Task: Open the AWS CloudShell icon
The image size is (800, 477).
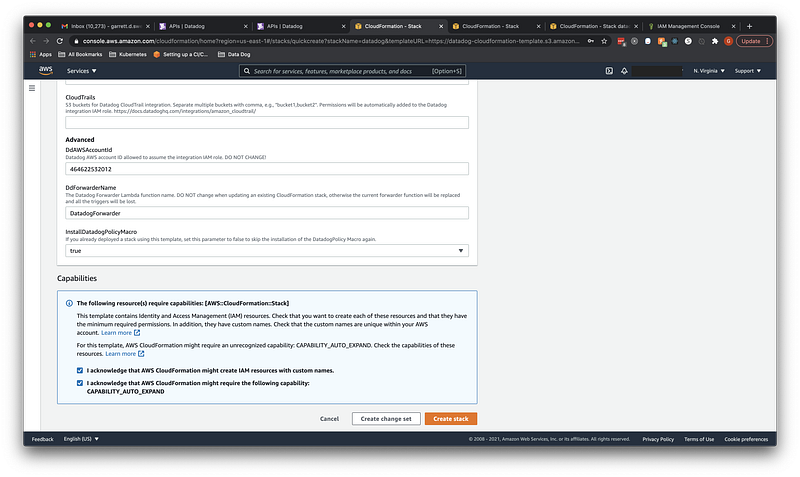Action: (x=609, y=71)
